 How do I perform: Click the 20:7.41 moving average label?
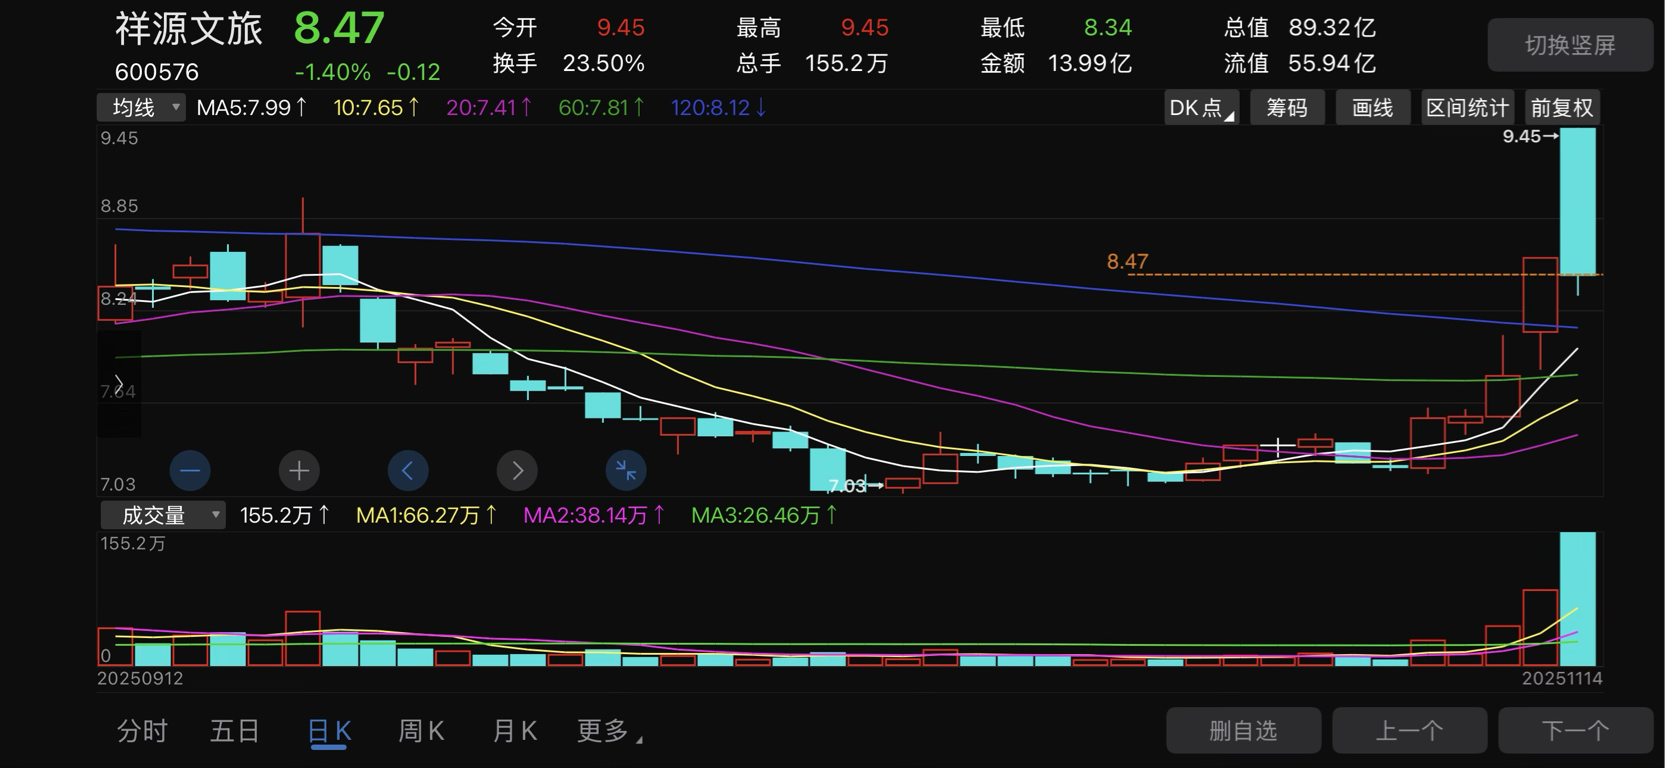click(490, 108)
